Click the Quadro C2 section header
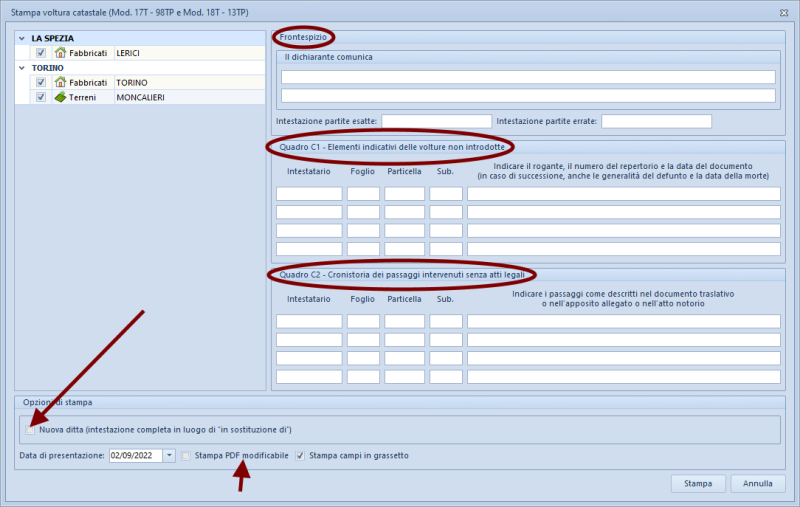Screen dimensions: 800x507 pyautogui.click(x=402, y=274)
